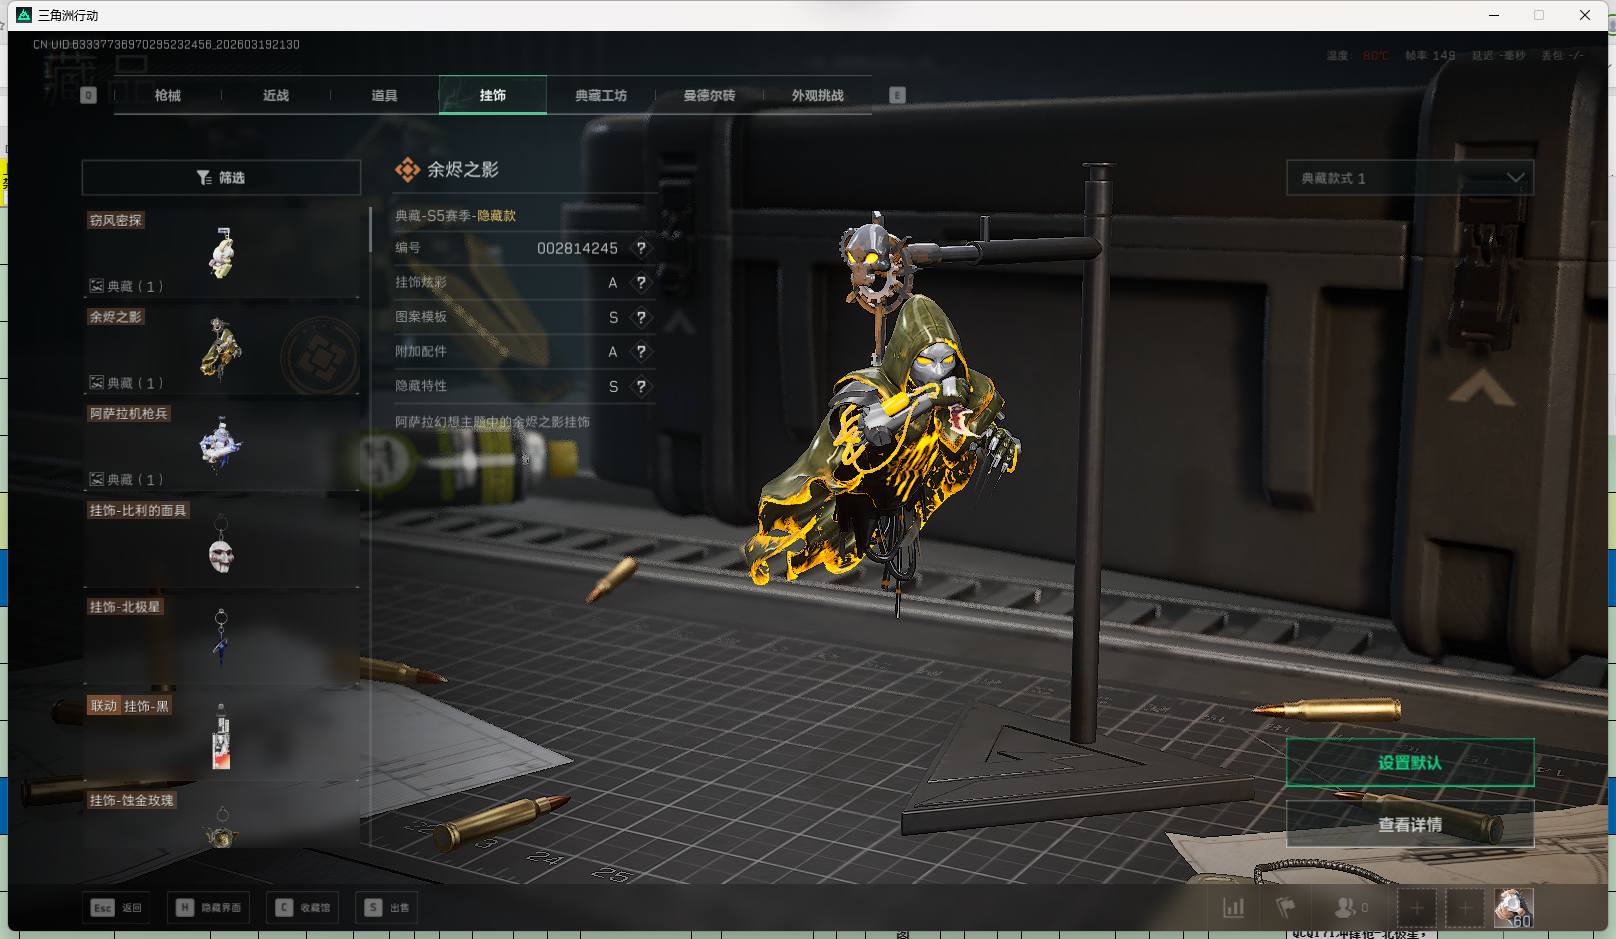This screenshot has height=939, width=1616.
Task: Click the help icon beside 隐藏特性
Action: (x=641, y=386)
